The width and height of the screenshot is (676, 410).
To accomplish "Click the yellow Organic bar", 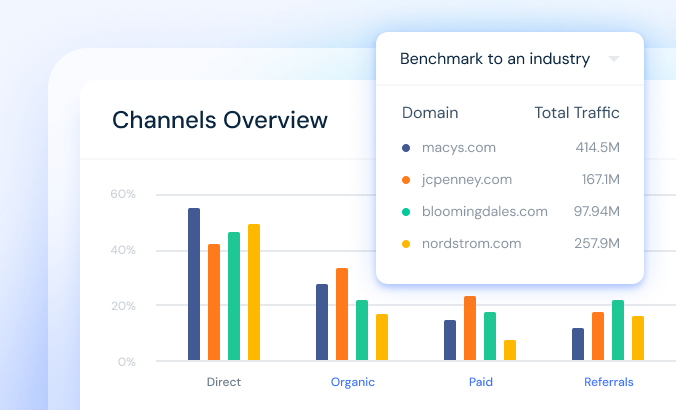I will 382,337.
